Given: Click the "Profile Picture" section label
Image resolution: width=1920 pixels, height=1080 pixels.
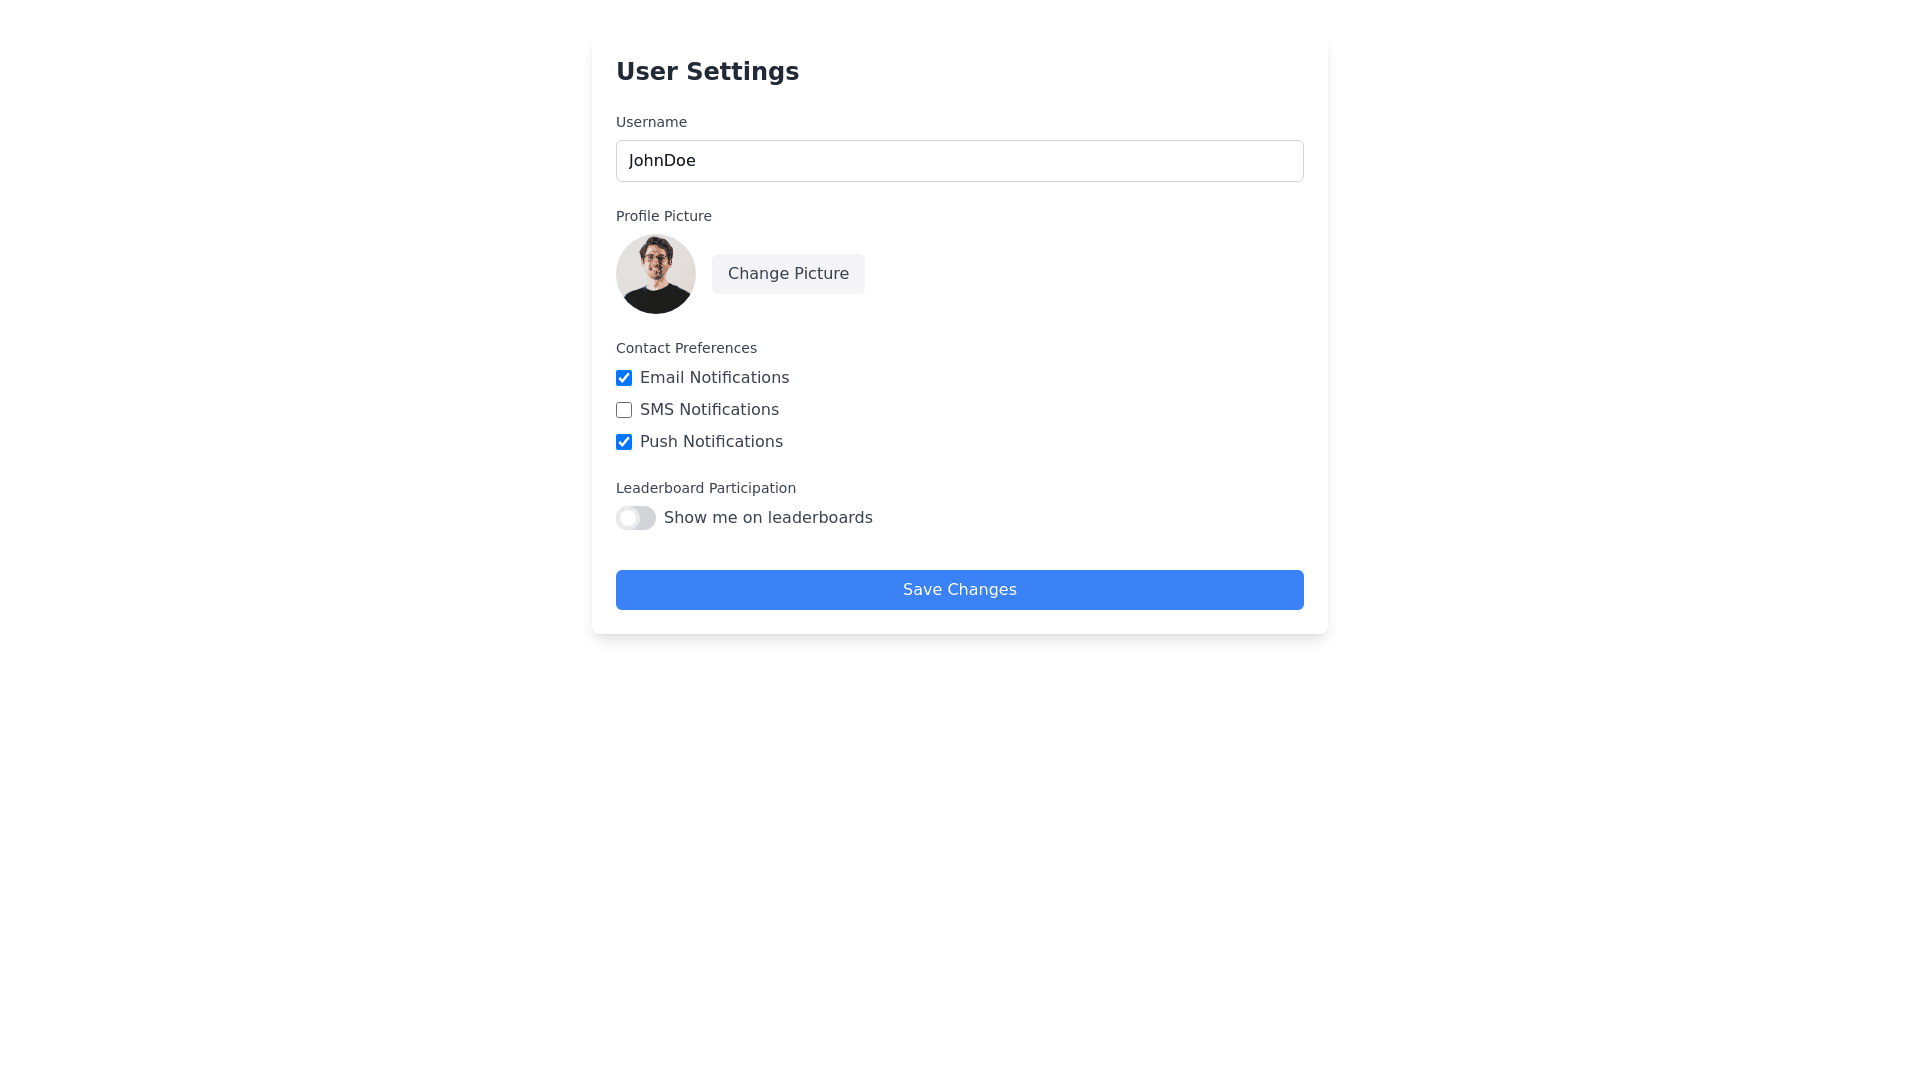Looking at the screenshot, I should pos(664,216).
